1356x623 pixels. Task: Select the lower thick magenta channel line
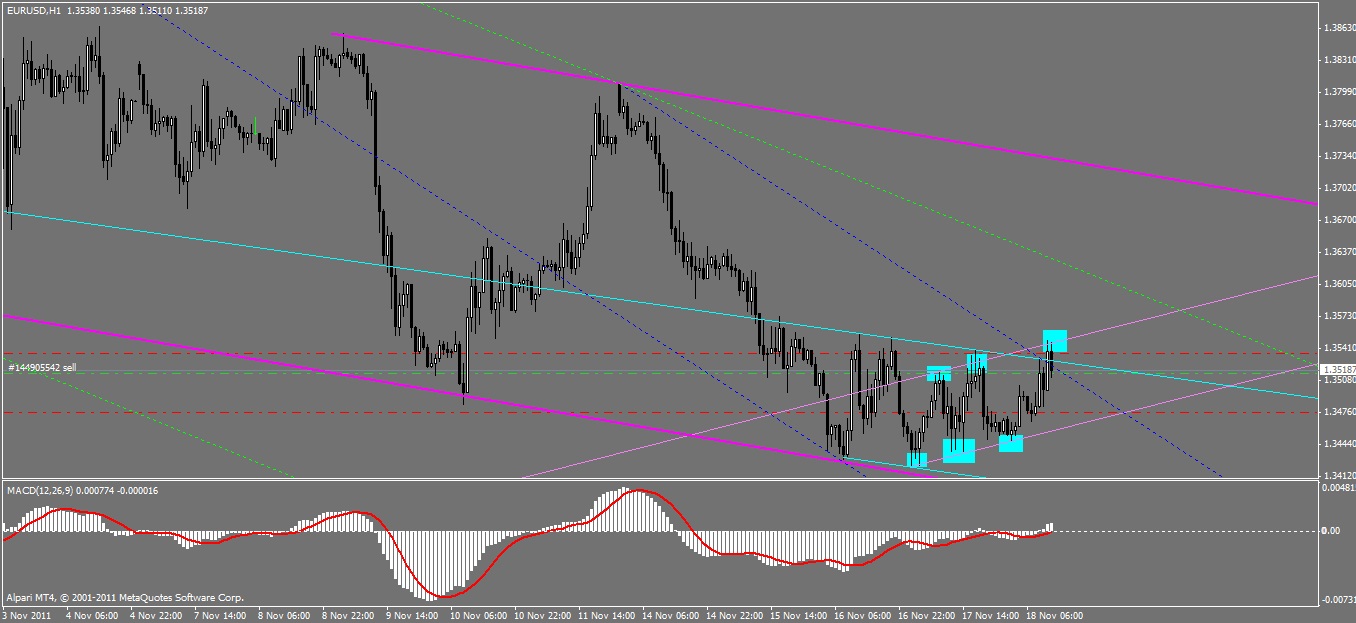click(x=470, y=396)
